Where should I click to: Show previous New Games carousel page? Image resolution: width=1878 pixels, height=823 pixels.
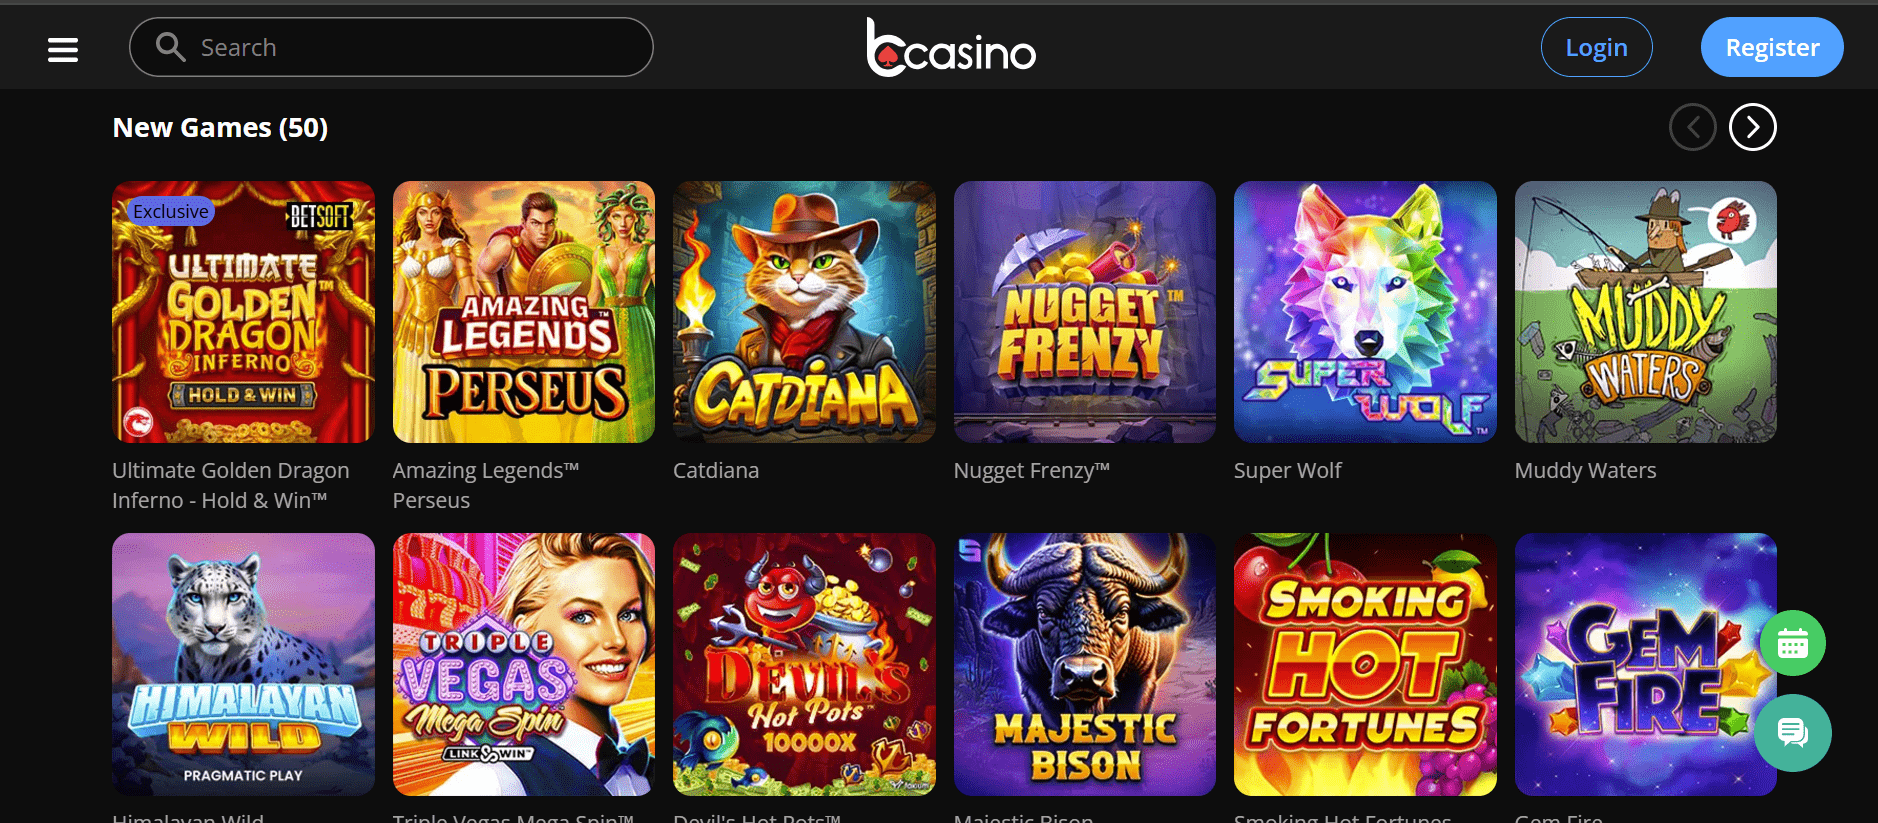[1693, 127]
